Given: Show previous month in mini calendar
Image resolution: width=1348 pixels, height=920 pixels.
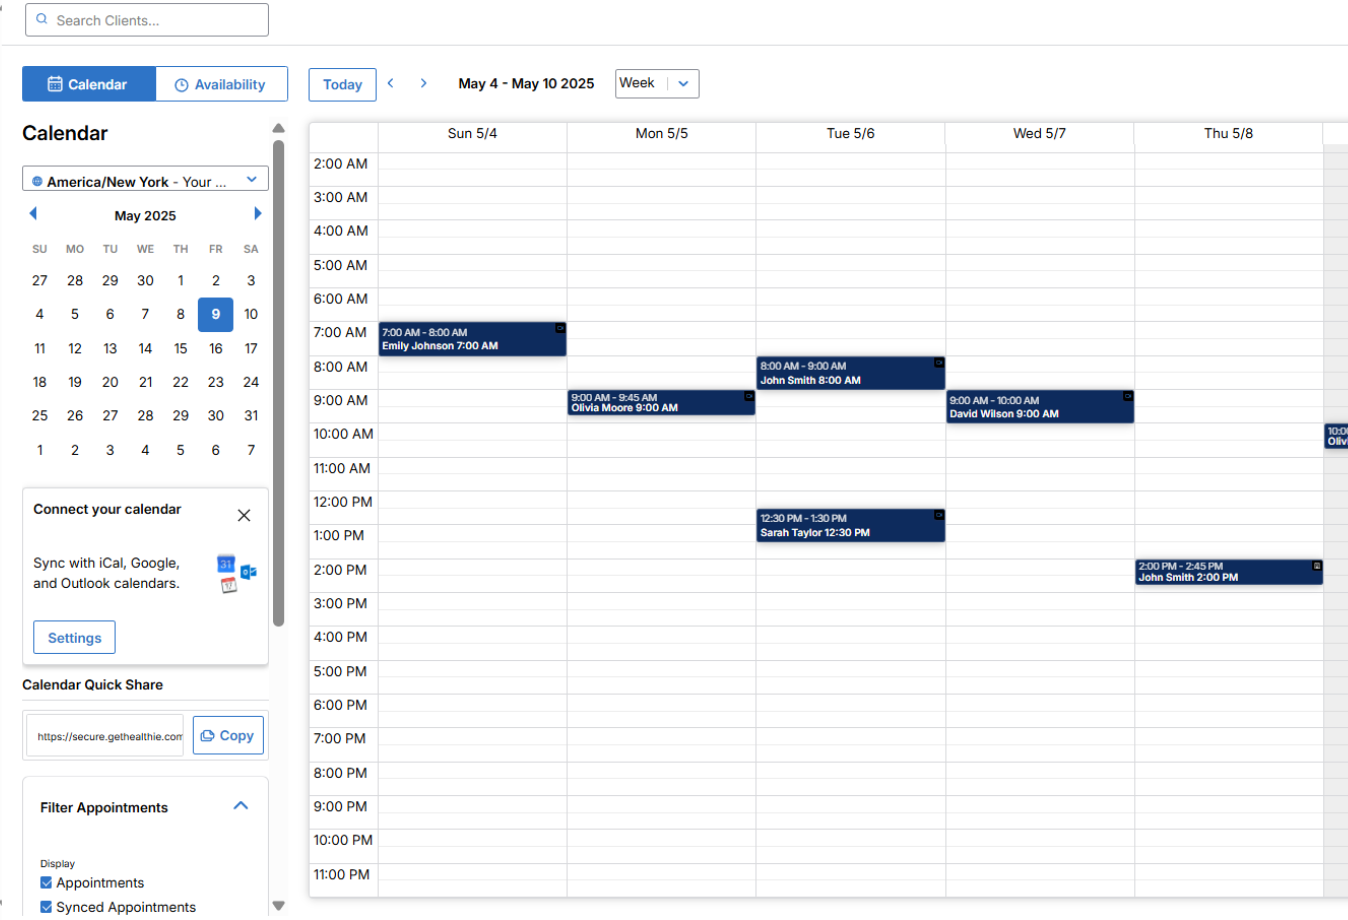Looking at the screenshot, I should point(33,214).
